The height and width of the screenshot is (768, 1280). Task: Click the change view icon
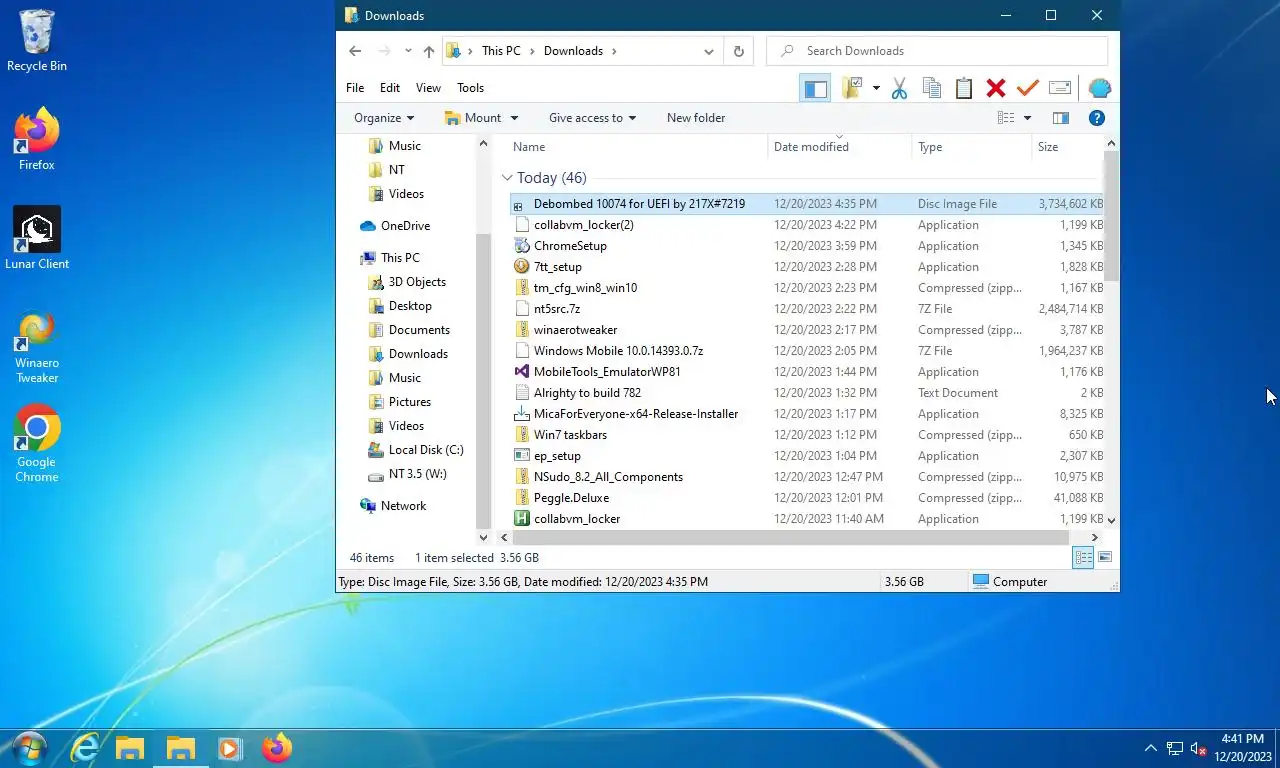coord(1006,118)
